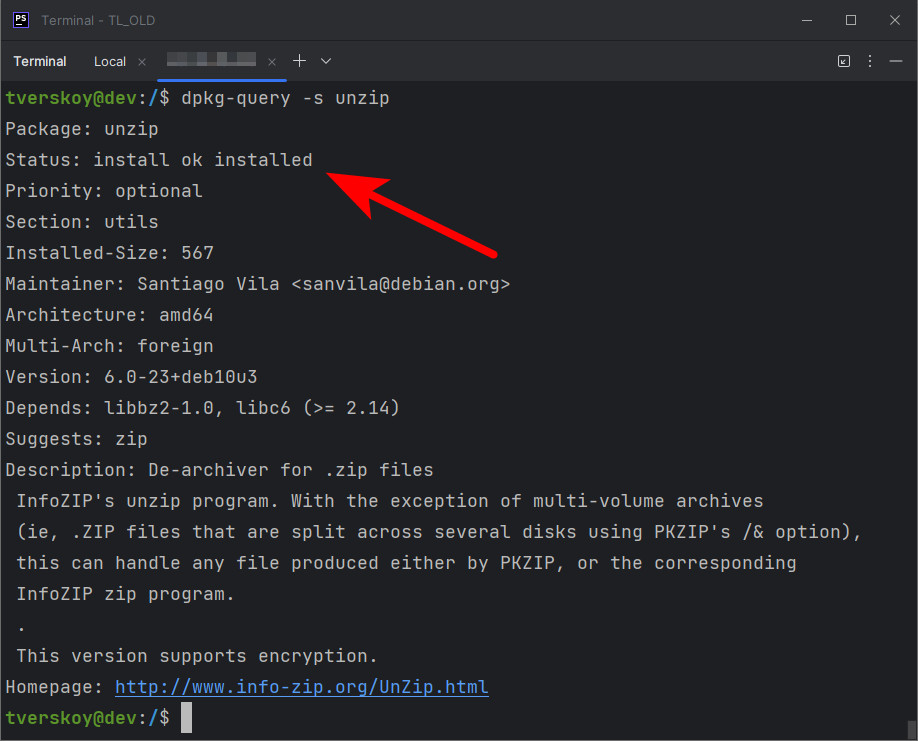Select the blurred remote session tab
This screenshot has width=918, height=741.
click(211, 60)
